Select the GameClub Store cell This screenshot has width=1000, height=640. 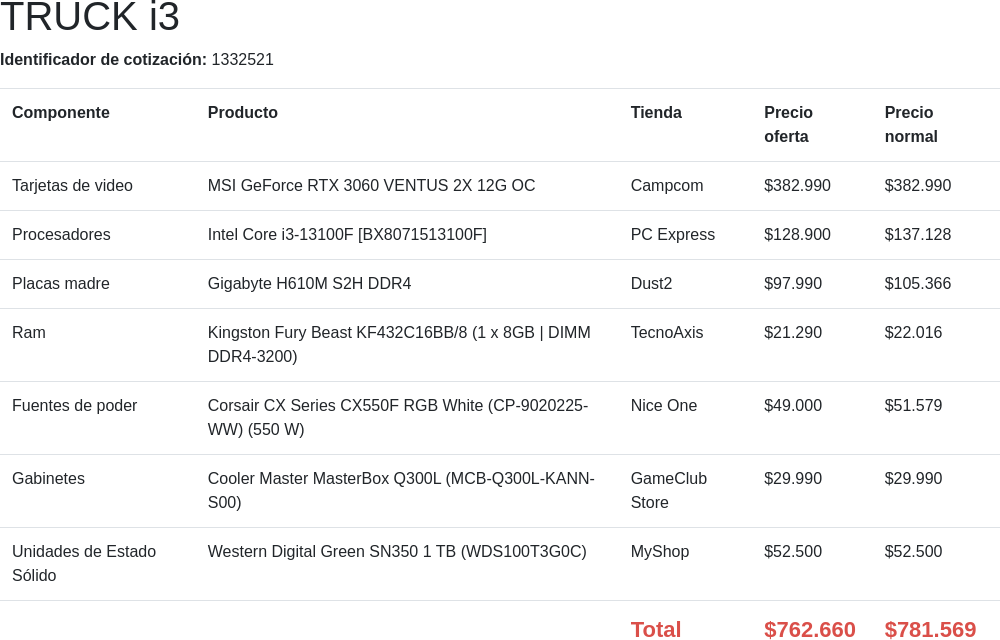(668, 490)
